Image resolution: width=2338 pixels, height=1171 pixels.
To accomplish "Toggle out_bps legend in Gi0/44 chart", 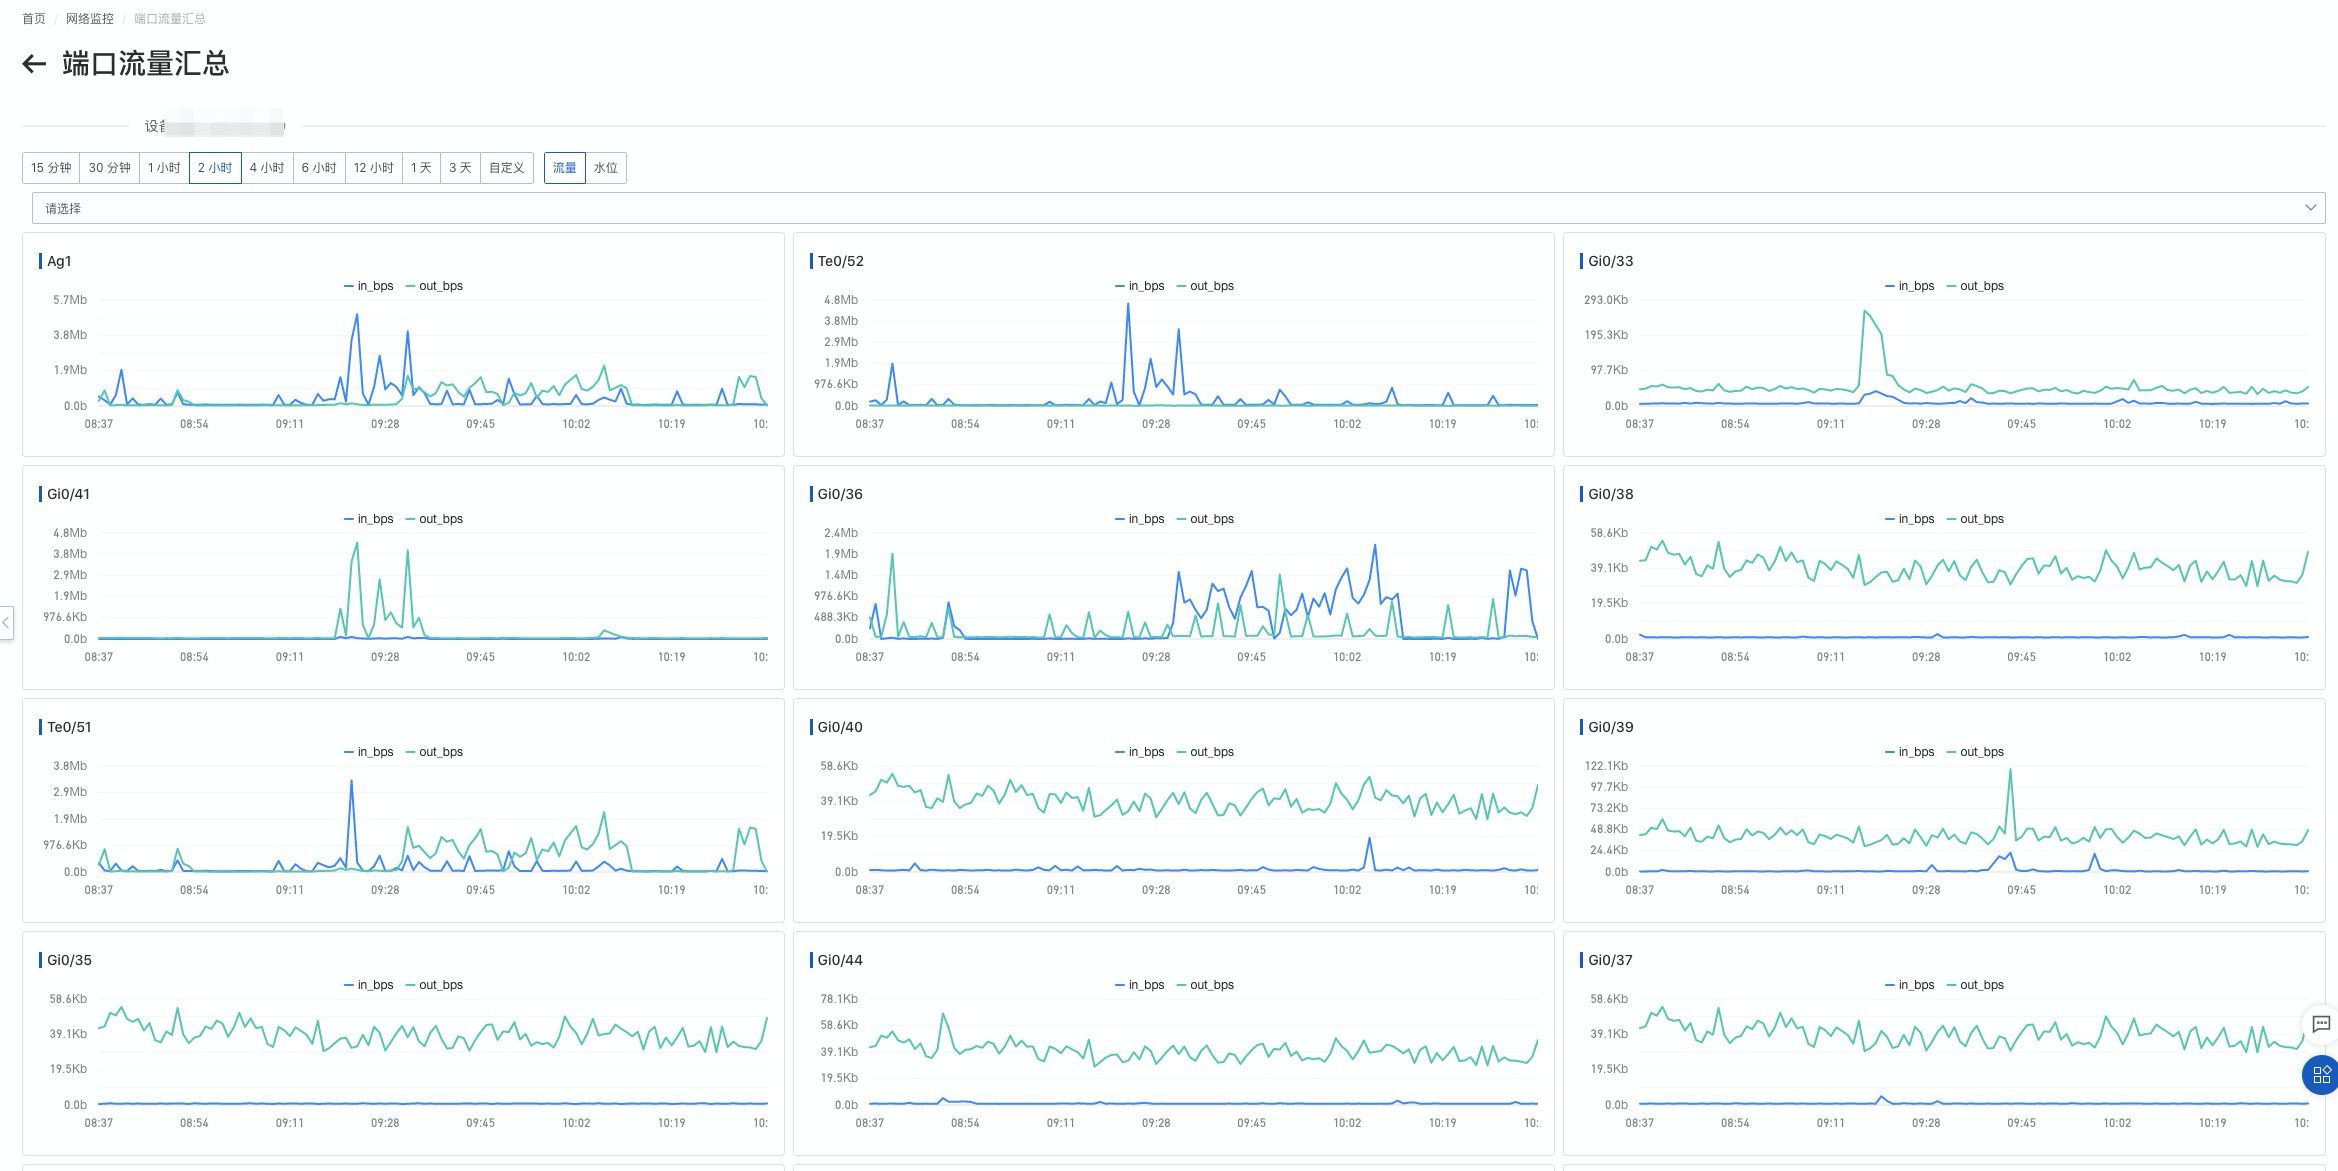I will click(x=1205, y=985).
